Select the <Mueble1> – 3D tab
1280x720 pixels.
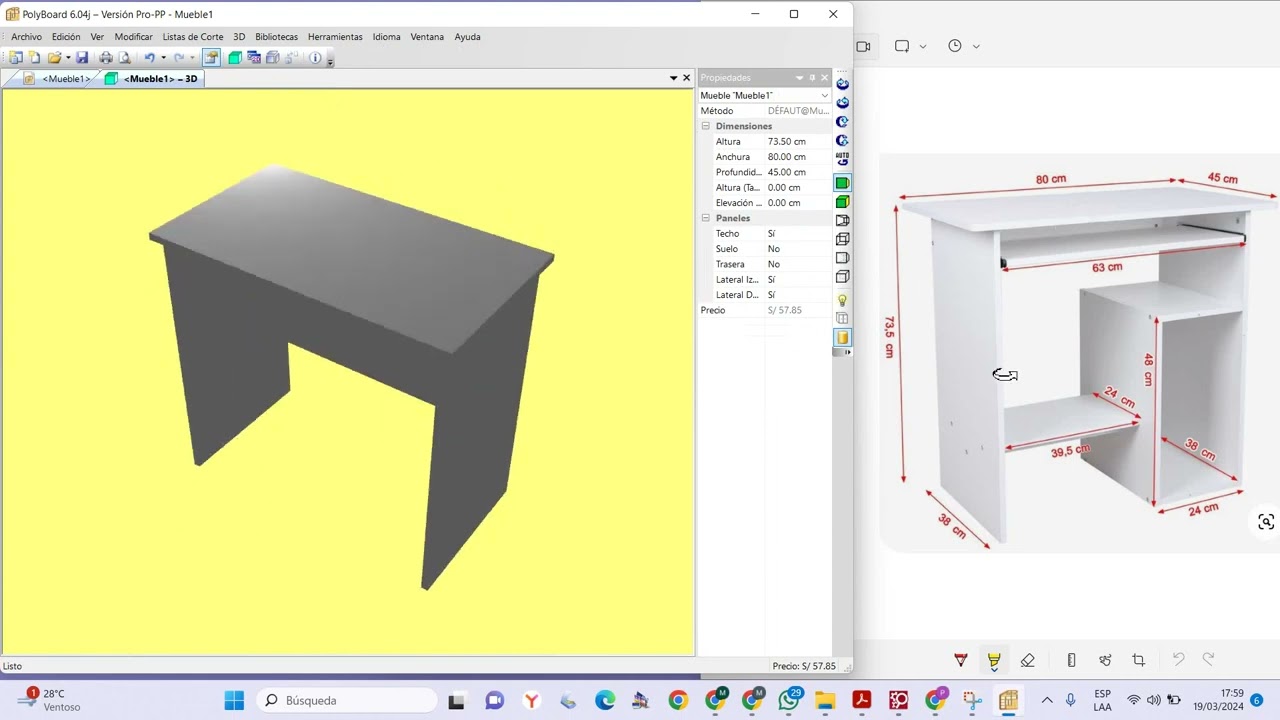click(151, 78)
